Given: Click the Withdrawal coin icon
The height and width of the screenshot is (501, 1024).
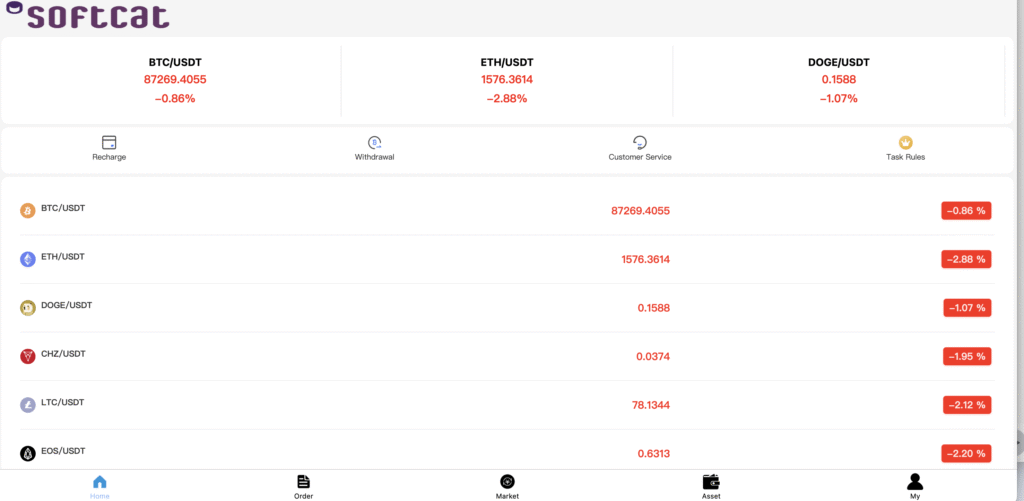Looking at the screenshot, I should [x=374, y=142].
